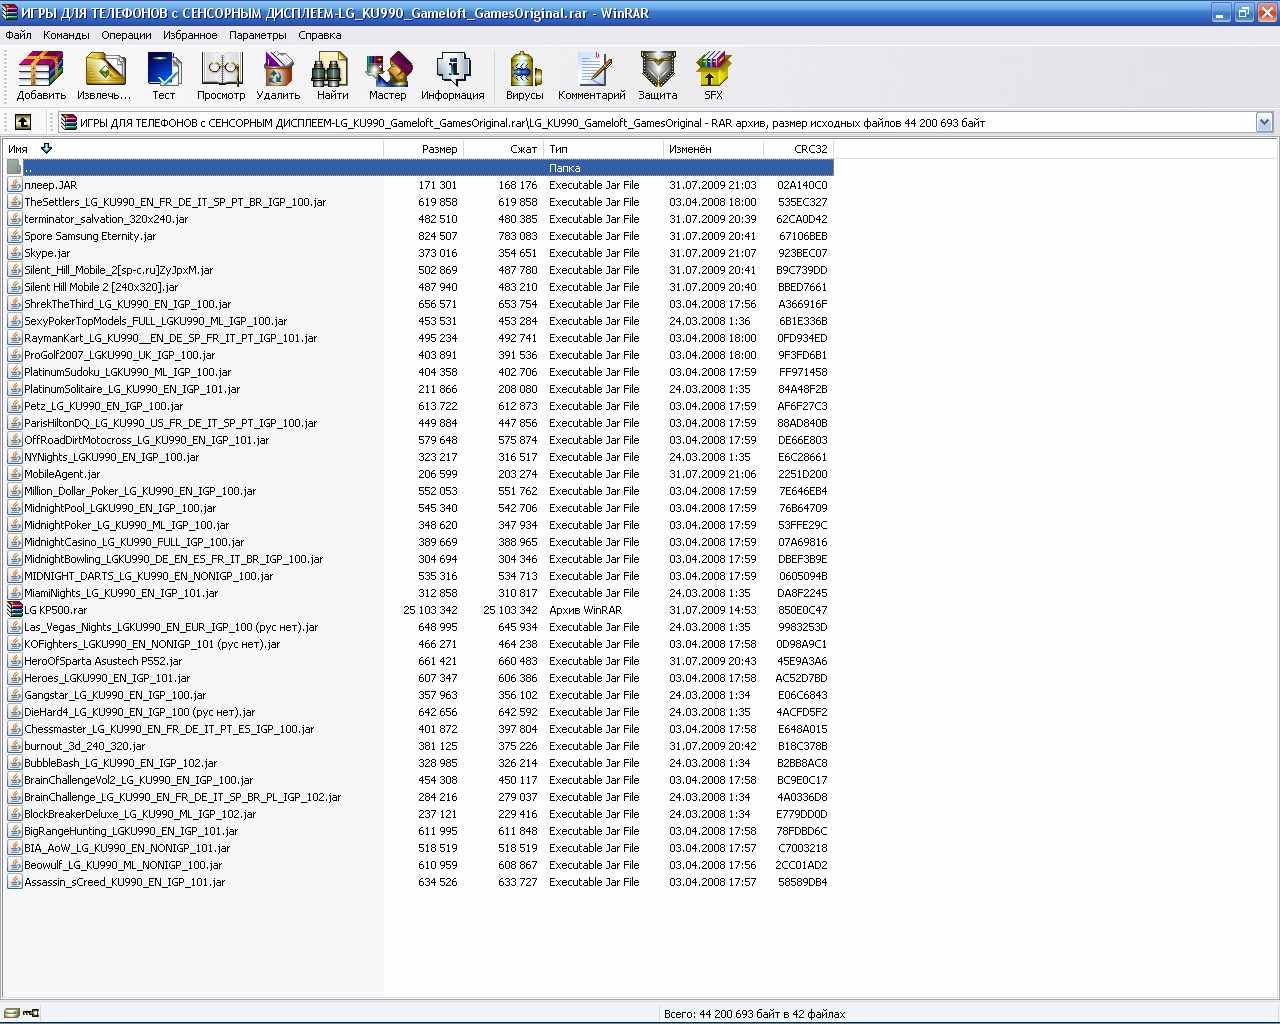Click the jar file icon next to Skype.jar
Image resolution: width=1280 pixels, height=1024 pixels.
pyautogui.click(x=15, y=253)
